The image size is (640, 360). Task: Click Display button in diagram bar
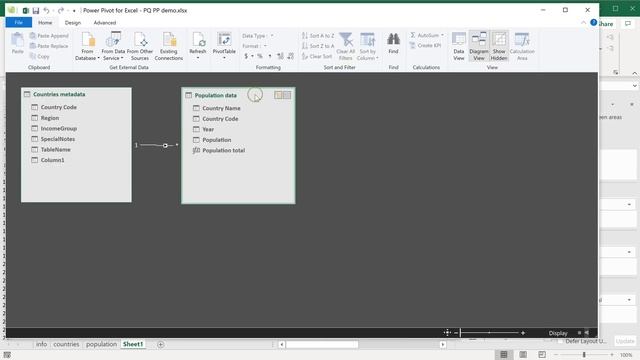coord(558,333)
